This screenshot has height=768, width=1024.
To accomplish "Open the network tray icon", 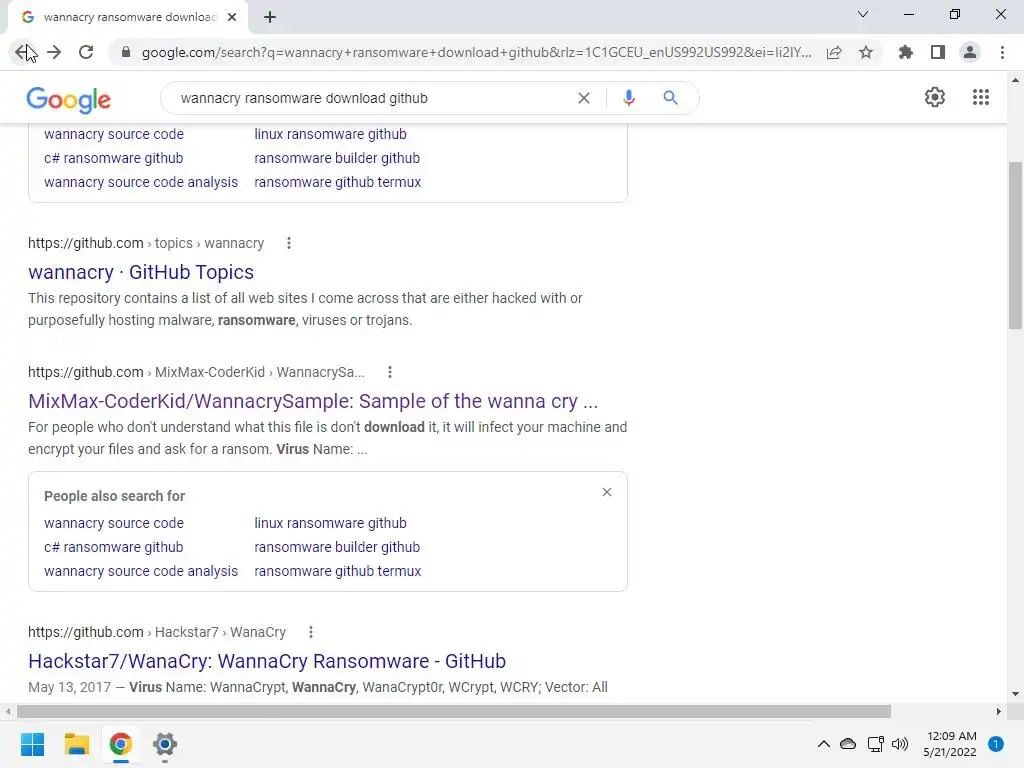I will (875, 744).
